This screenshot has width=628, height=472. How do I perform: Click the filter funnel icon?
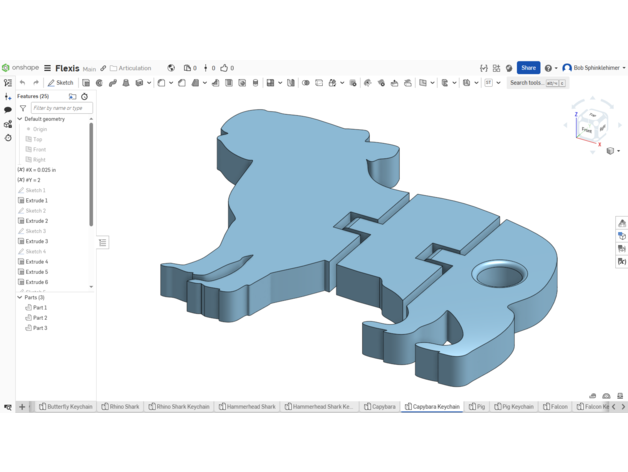(23, 108)
